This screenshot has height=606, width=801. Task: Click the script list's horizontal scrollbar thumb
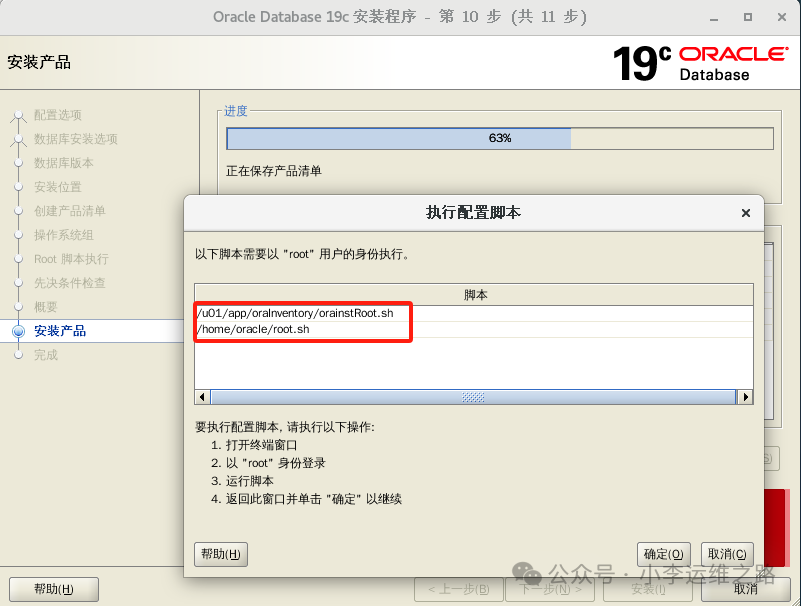(x=473, y=397)
